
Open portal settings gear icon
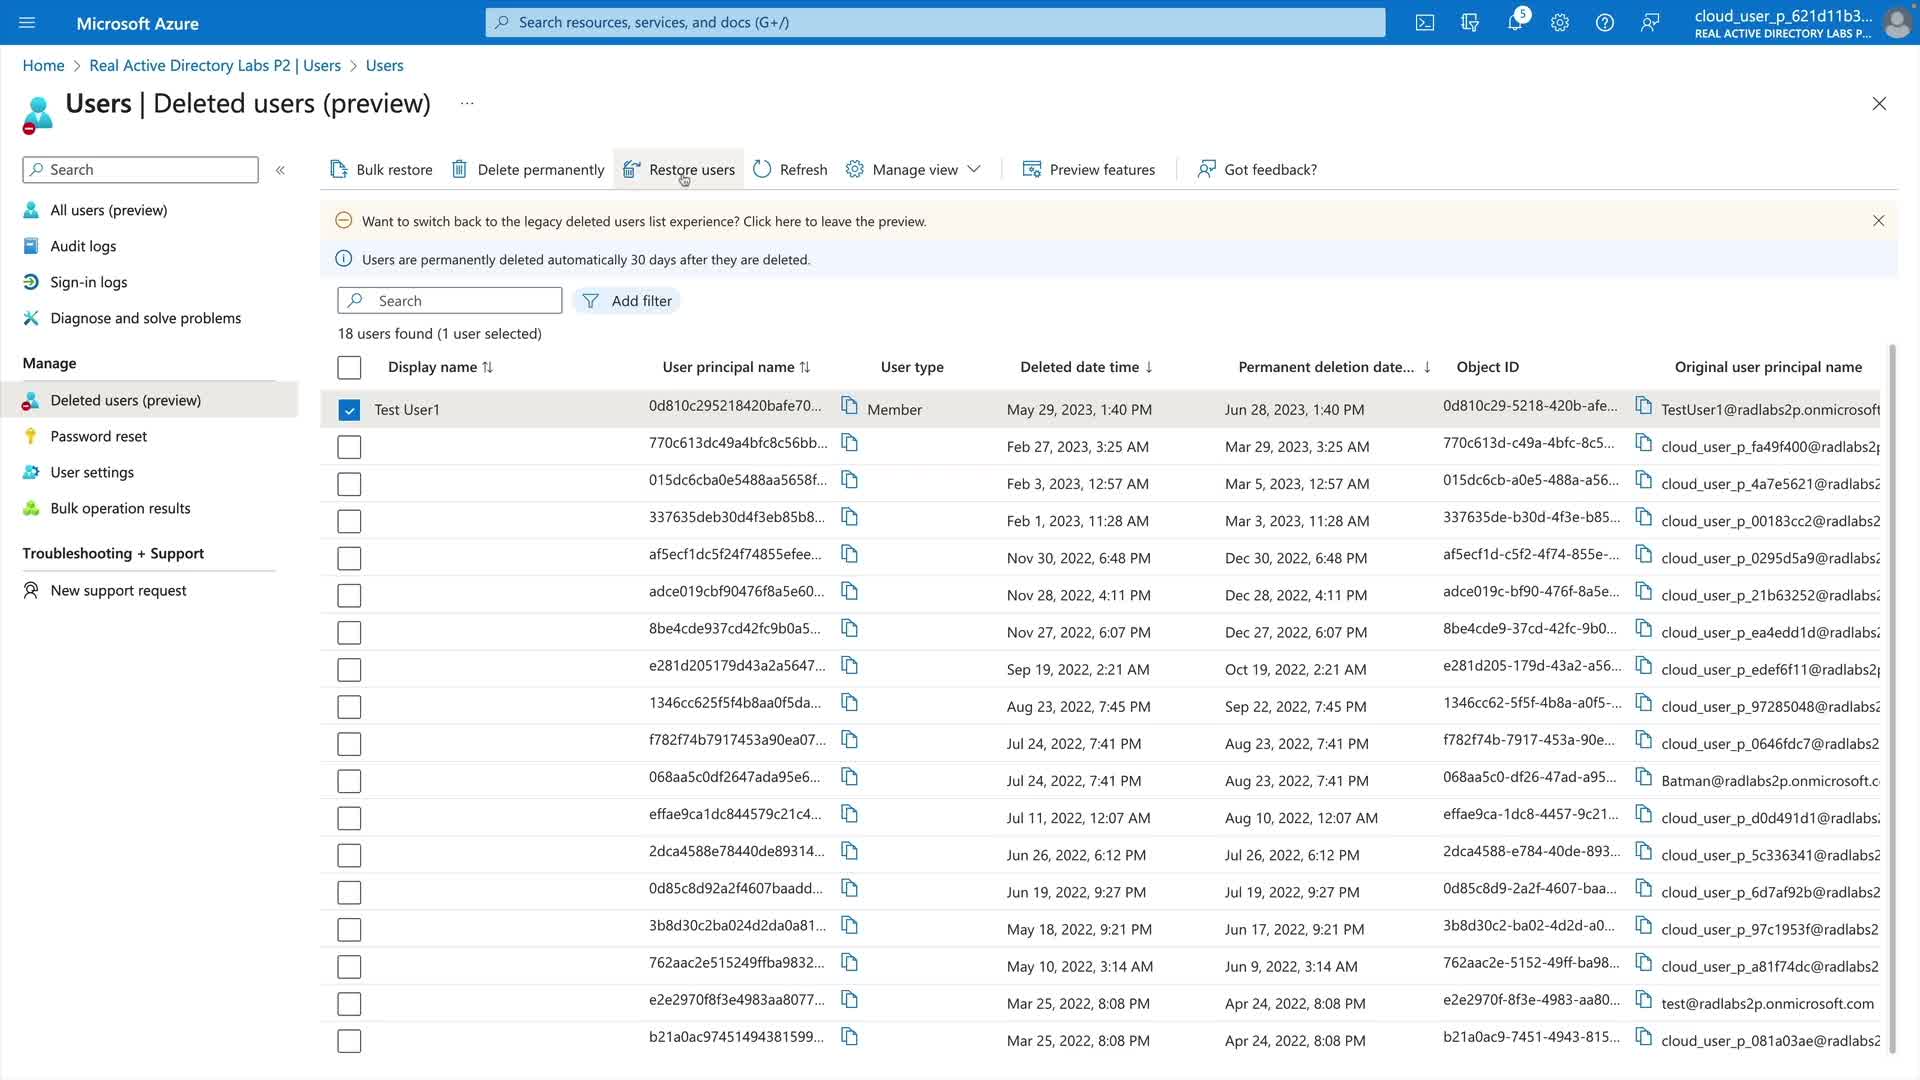pos(1560,22)
